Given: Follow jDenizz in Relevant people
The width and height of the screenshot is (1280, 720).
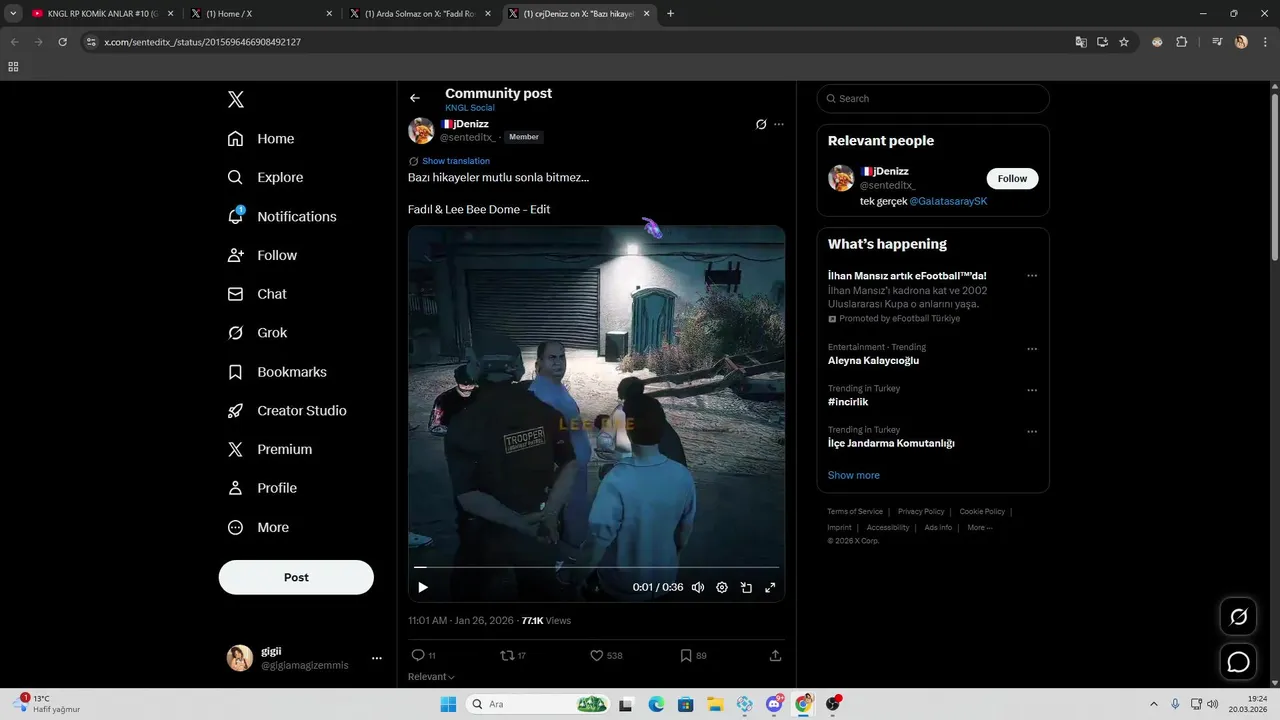Looking at the screenshot, I should pyautogui.click(x=1012, y=178).
